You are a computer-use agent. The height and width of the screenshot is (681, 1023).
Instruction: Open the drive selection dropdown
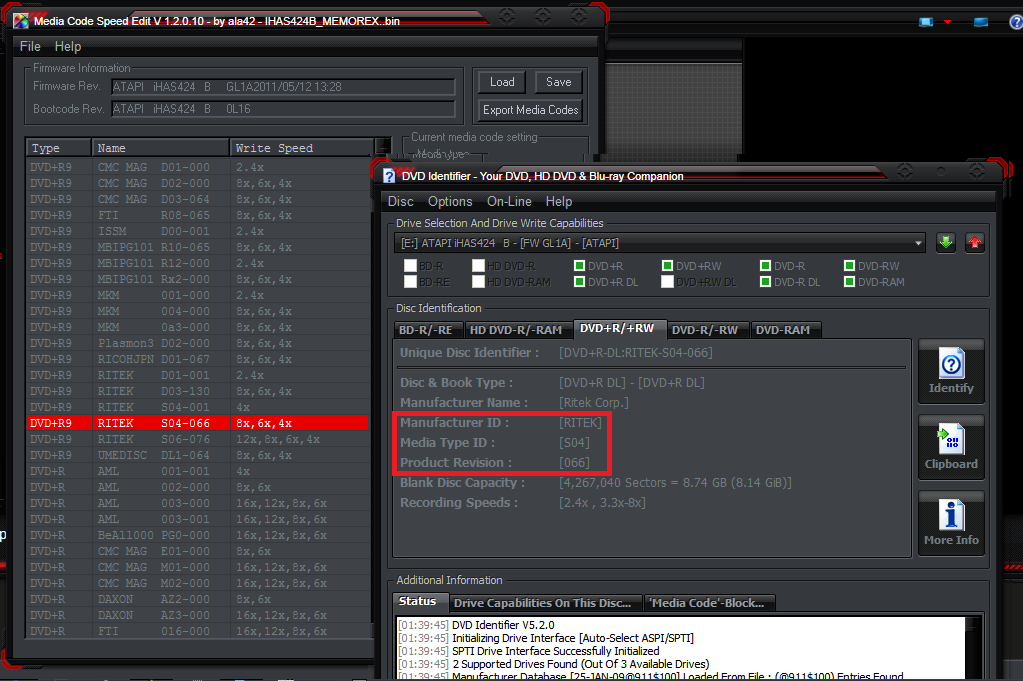tap(660, 243)
